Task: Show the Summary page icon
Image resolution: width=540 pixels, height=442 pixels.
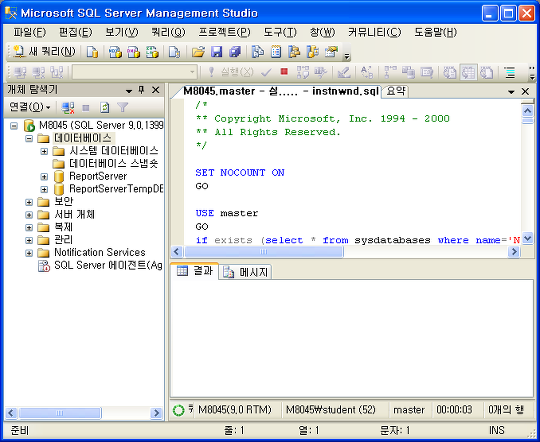Action: 276,52
